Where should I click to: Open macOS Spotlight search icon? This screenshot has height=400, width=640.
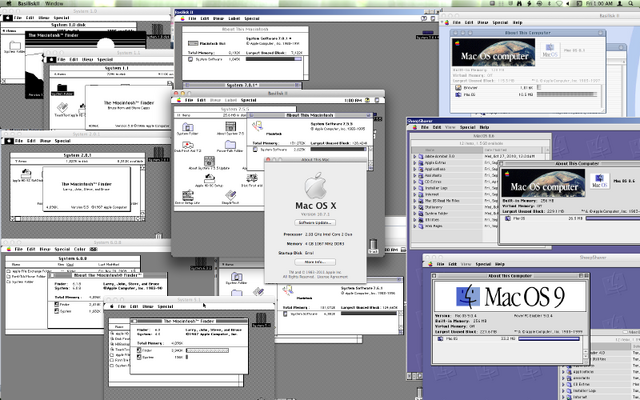tap(631, 3)
